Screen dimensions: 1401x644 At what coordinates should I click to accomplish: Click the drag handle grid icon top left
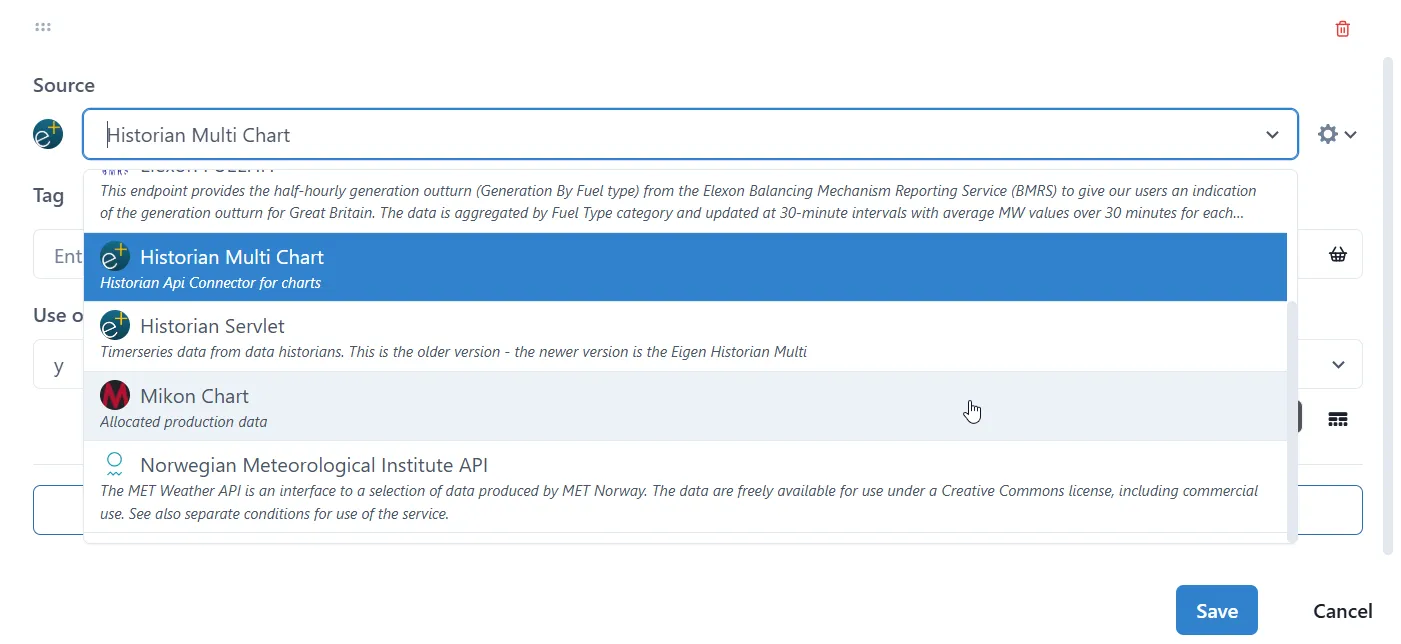(x=42, y=26)
